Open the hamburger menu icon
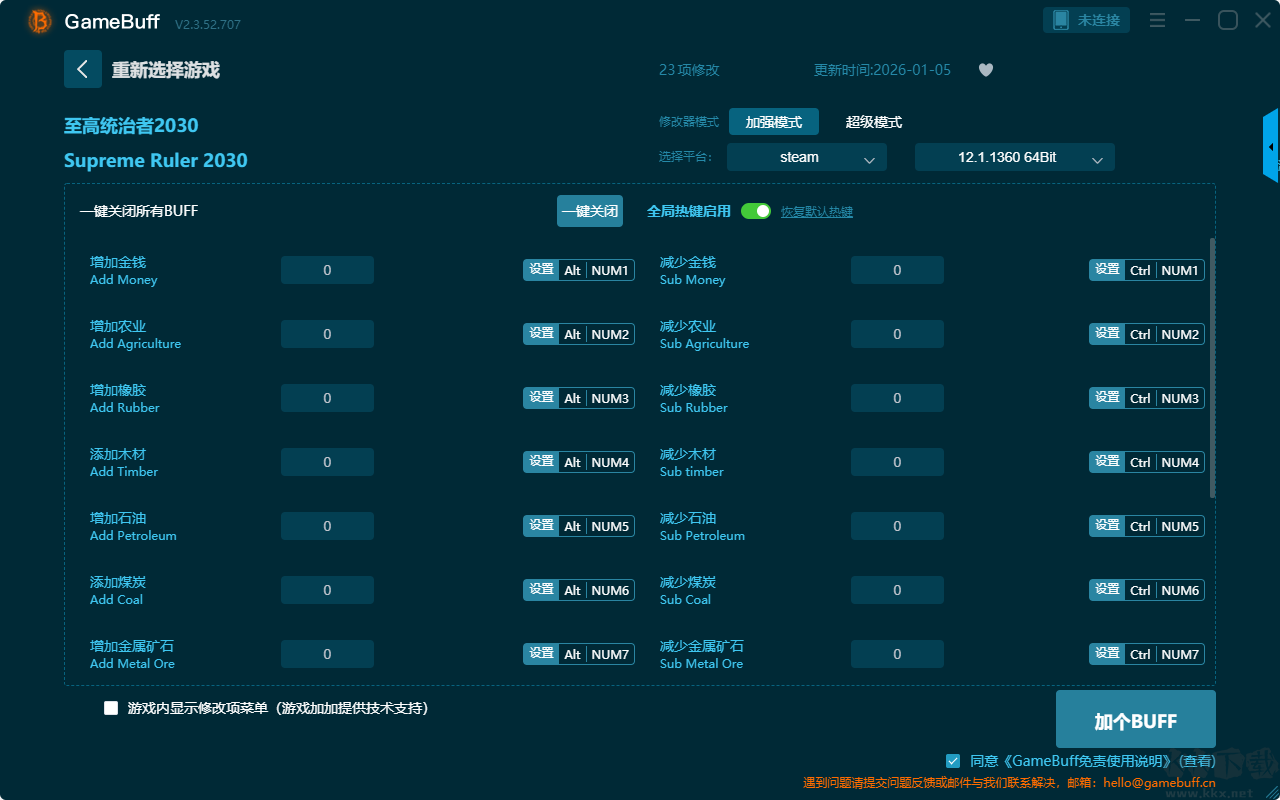Image resolution: width=1280 pixels, height=800 pixels. (1157, 20)
